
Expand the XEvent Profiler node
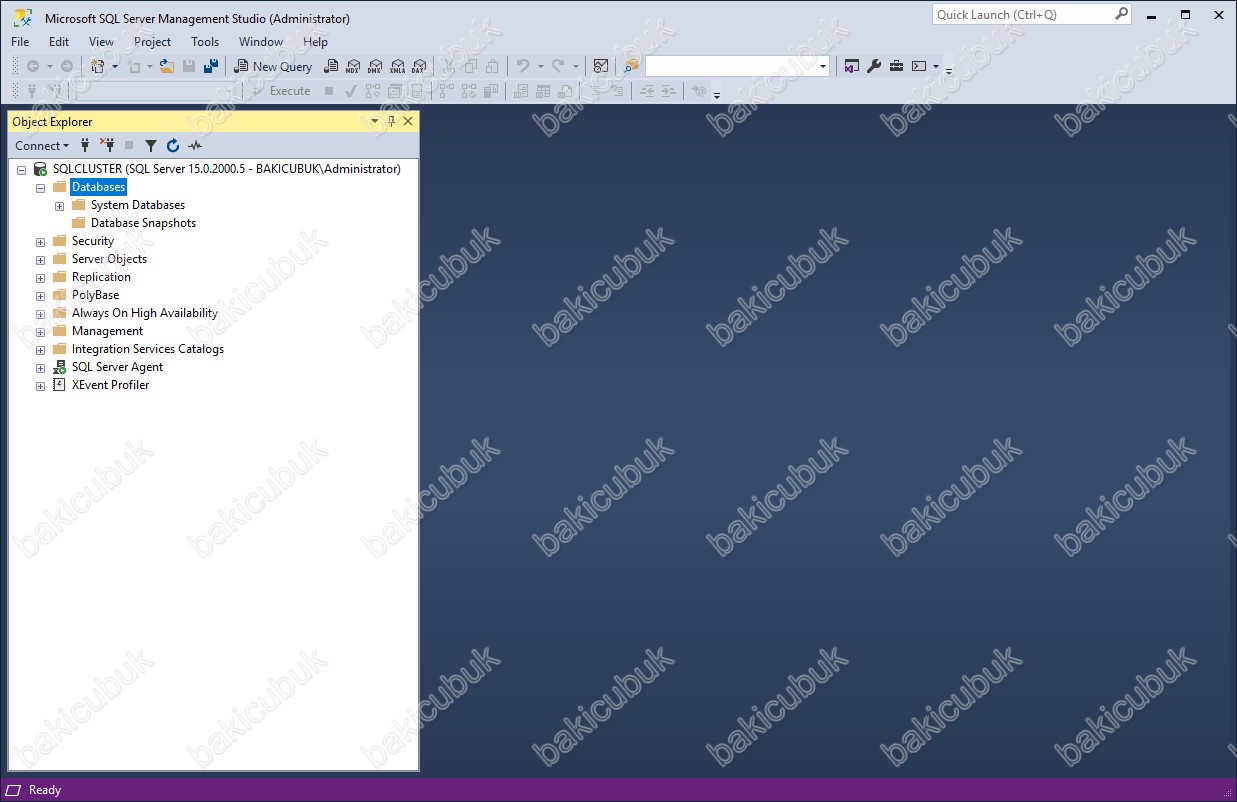(x=40, y=385)
